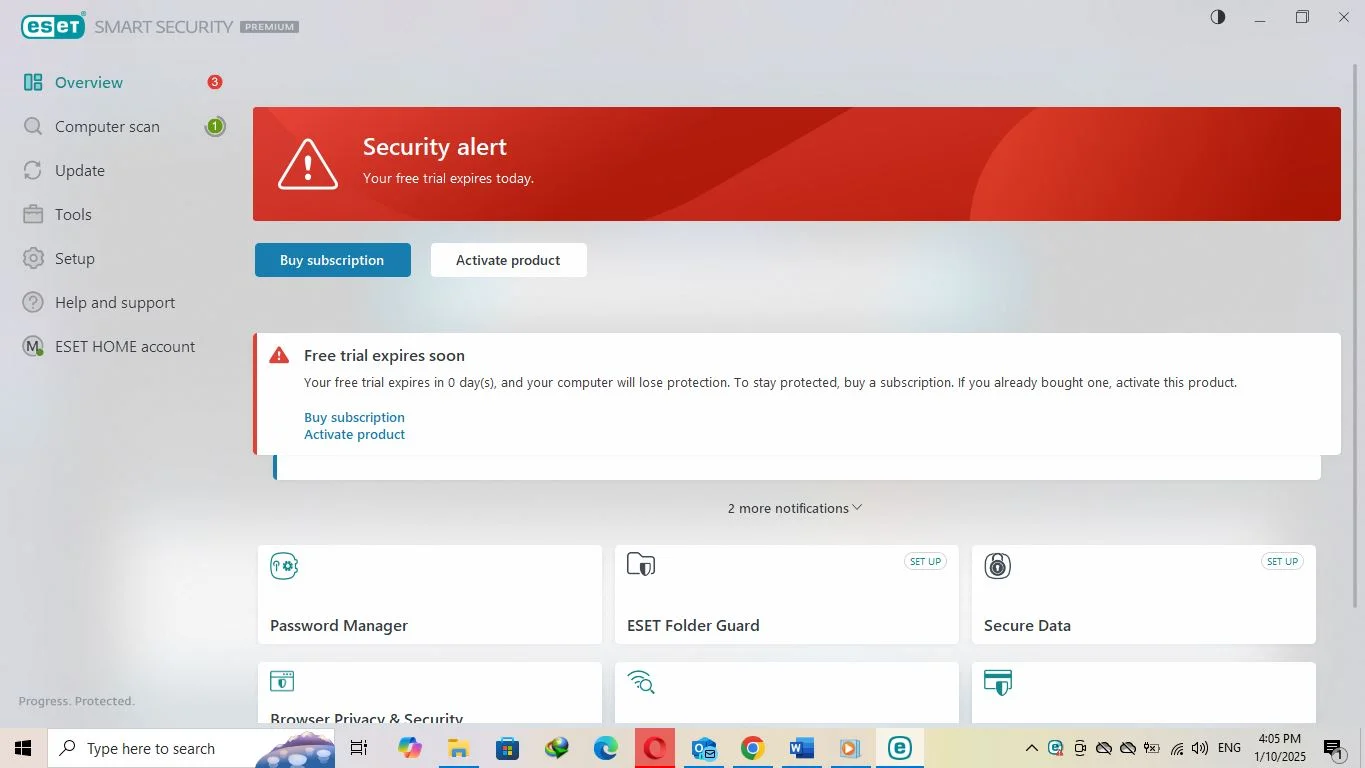Click the green 1 badge beside Computer scan
The width and height of the screenshot is (1365, 768).
[x=214, y=126]
